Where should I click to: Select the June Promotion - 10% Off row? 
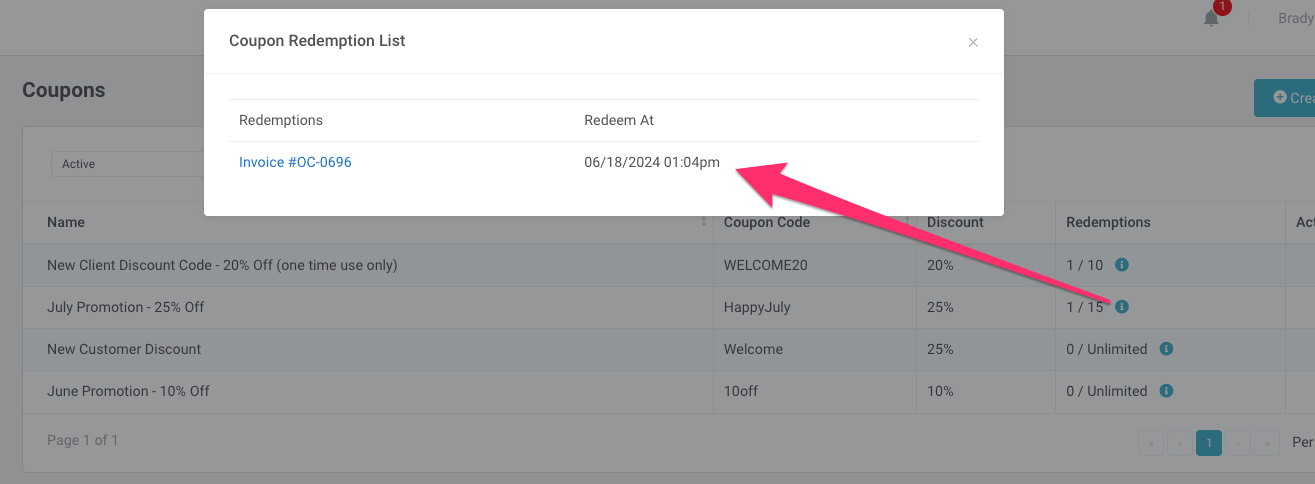pos(128,391)
